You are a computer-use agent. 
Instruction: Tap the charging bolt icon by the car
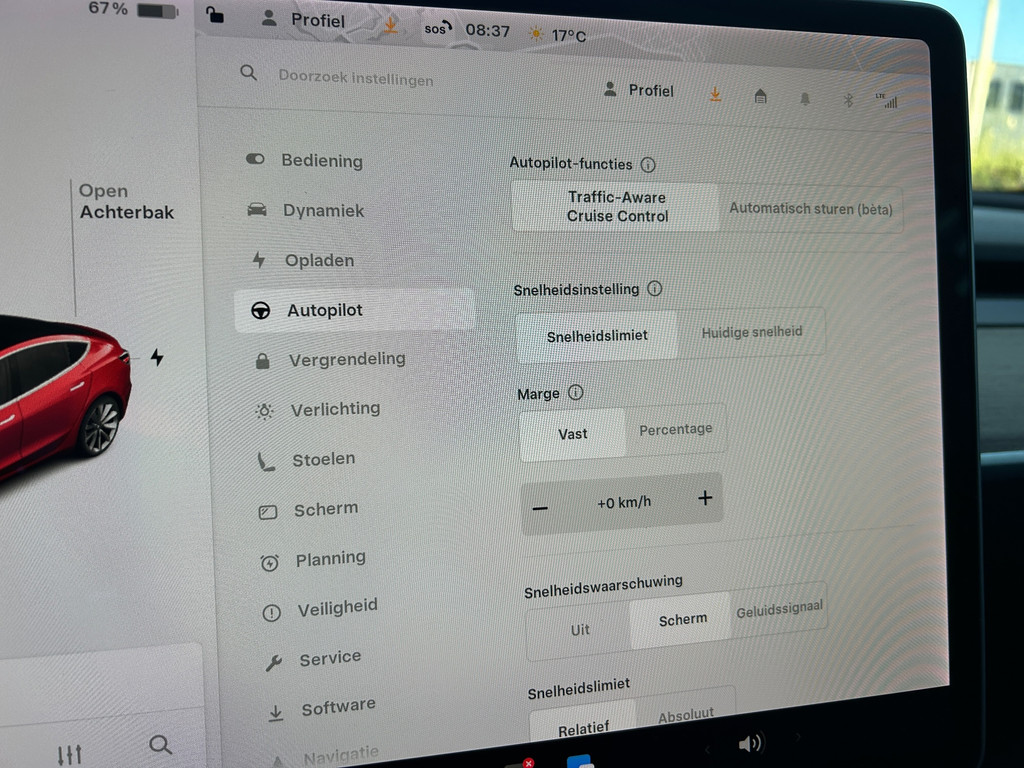pos(157,357)
